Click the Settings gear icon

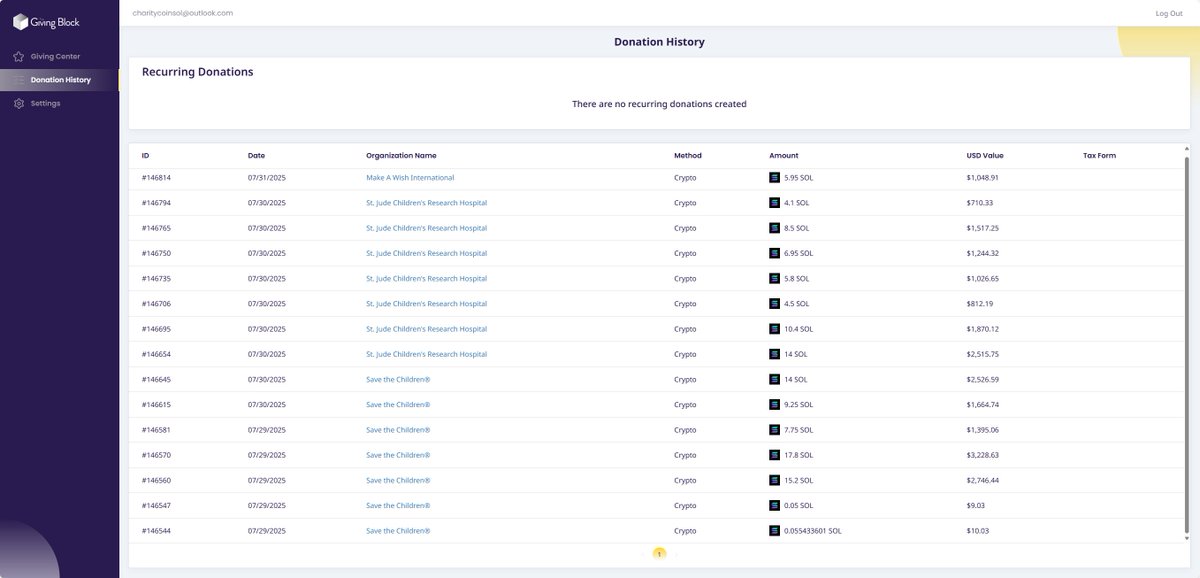tap(19, 103)
